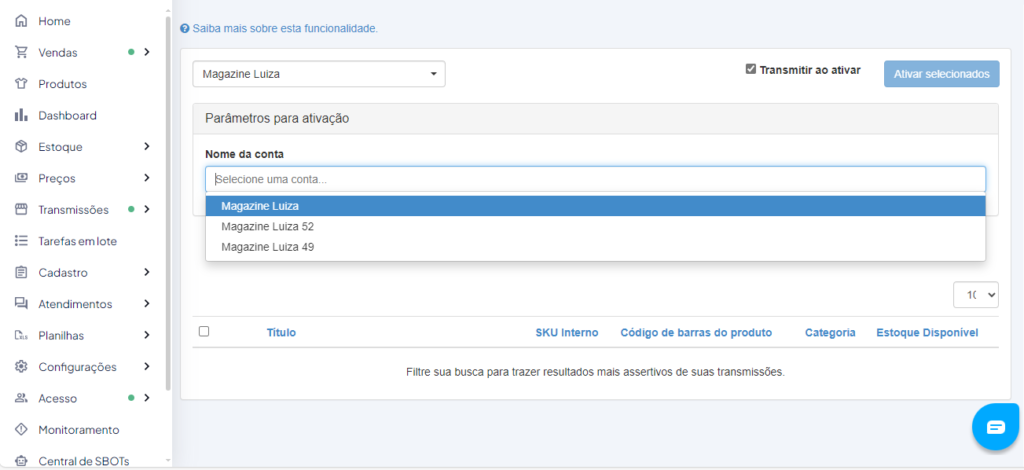This screenshot has height=470, width=1024.
Task: Click the Ativar selecionados button
Action: [x=942, y=74]
